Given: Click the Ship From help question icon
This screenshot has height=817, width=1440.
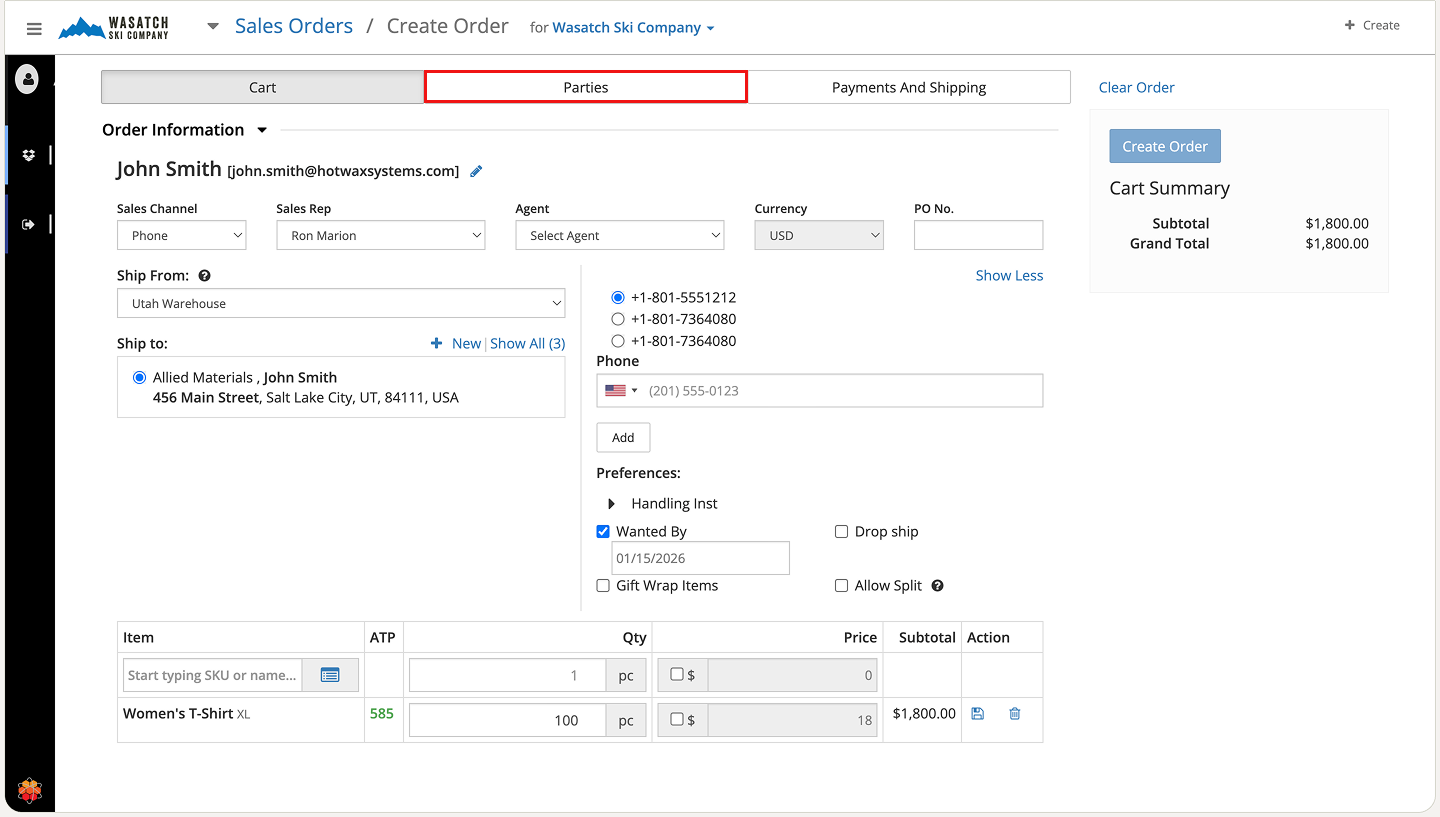Looking at the screenshot, I should coord(204,276).
